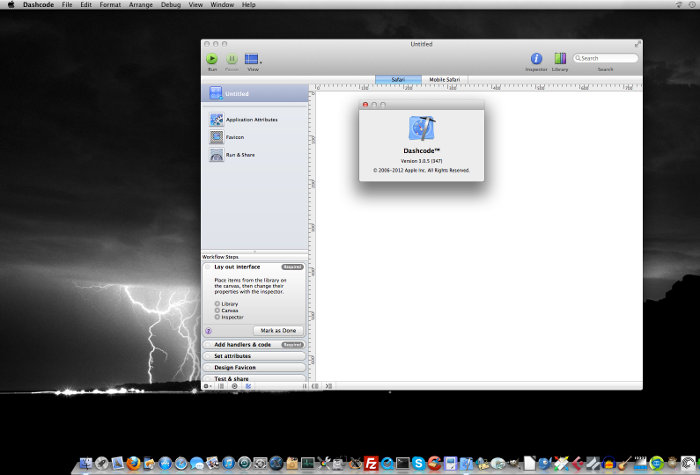The width and height of the screenshot is (700, 475).
Task: Open the Format menu
Action: click(110, 4)
